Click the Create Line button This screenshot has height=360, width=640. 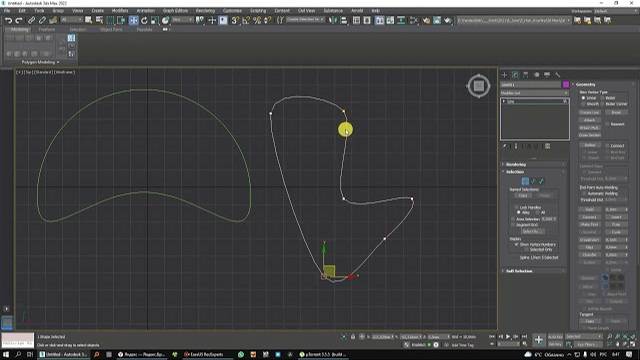coord(589,113)
